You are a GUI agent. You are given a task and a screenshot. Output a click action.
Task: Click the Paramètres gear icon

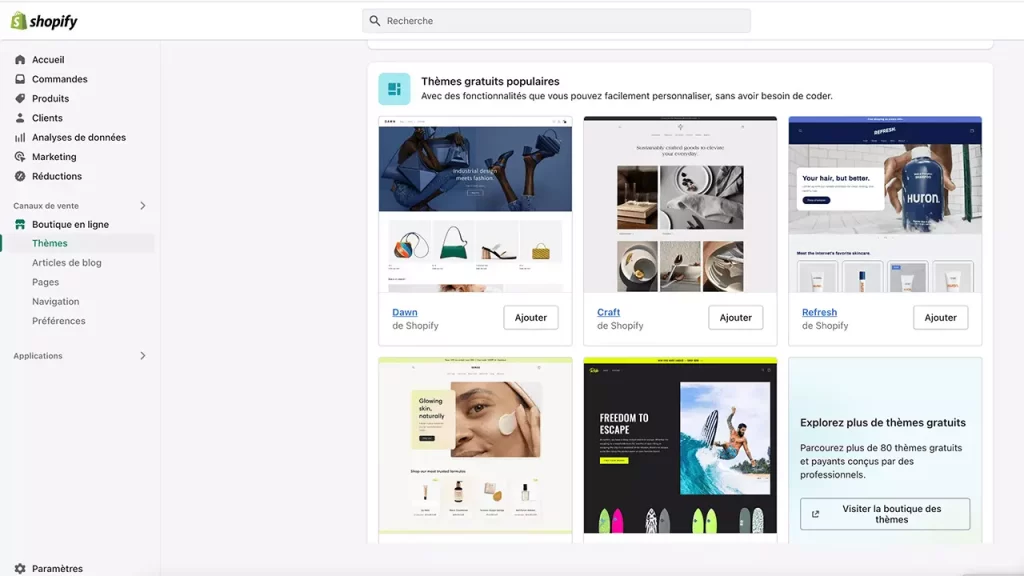pyautogui.click(x=20, y=569)
